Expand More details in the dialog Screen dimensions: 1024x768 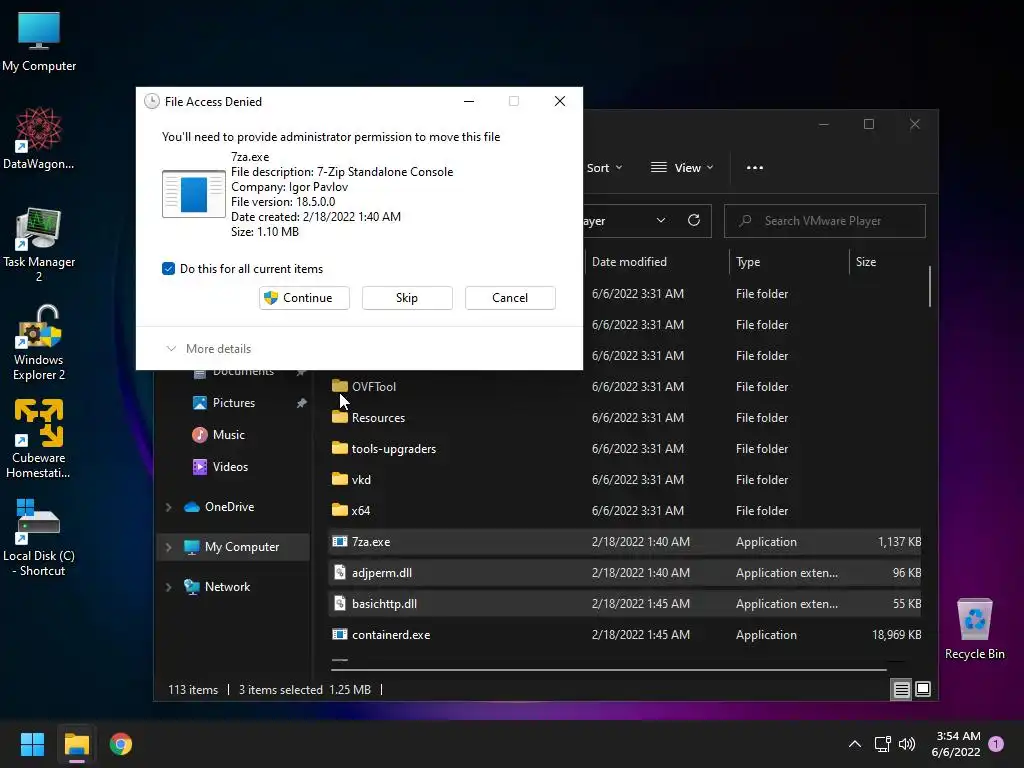209,349
